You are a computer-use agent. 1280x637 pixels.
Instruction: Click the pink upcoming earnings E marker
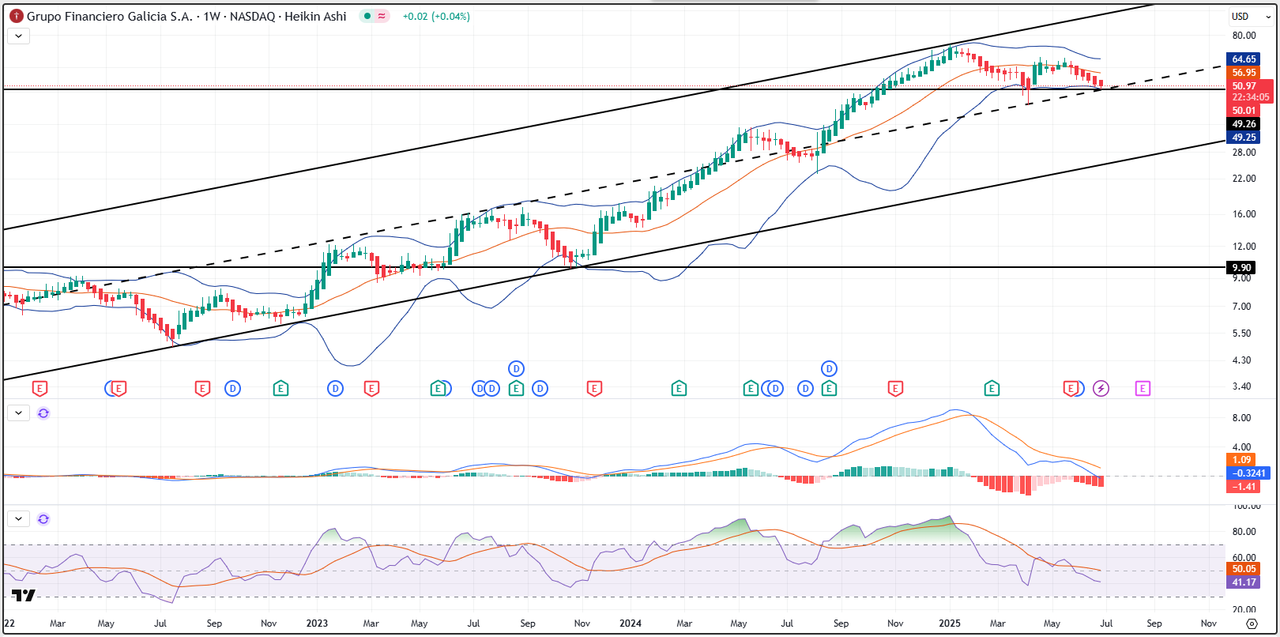point(1143,387)
